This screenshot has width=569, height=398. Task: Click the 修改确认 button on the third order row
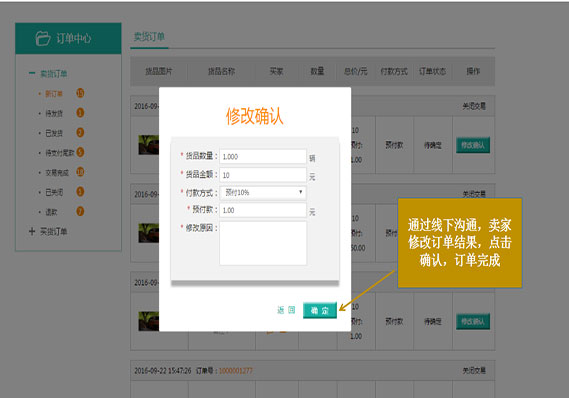pyautogui.click(x=473, y=321)
